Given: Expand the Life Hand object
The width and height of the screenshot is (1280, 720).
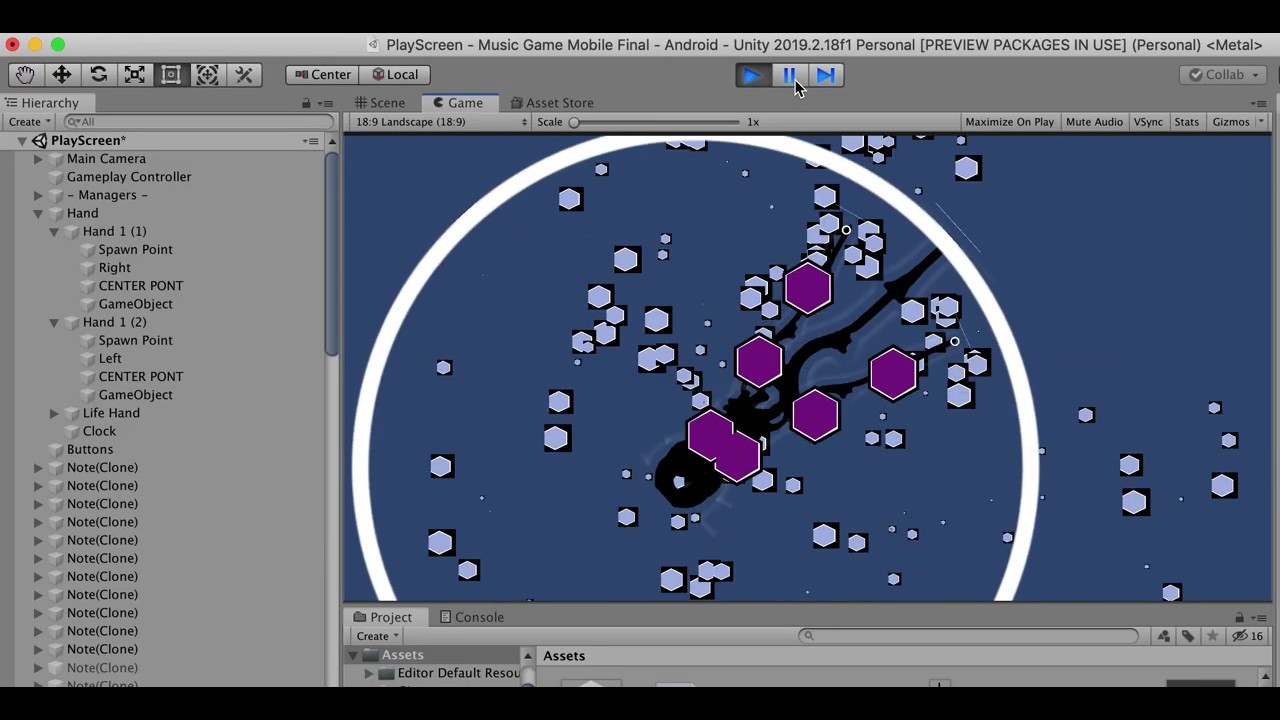Looking at the screenshot, I should 54,413.
